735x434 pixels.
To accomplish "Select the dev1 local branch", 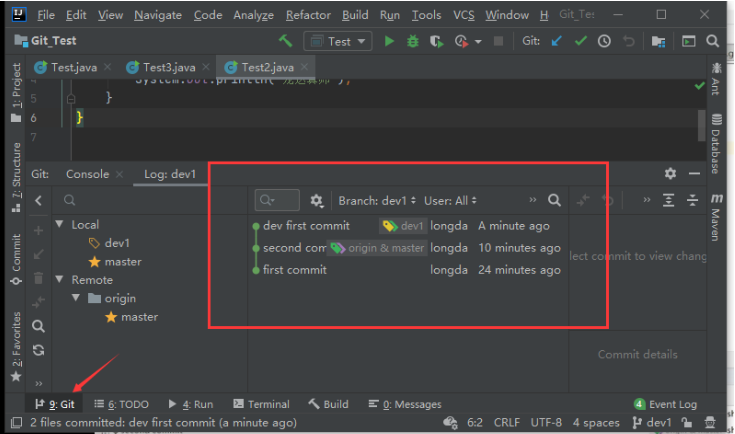I will [x=117, y=243].
